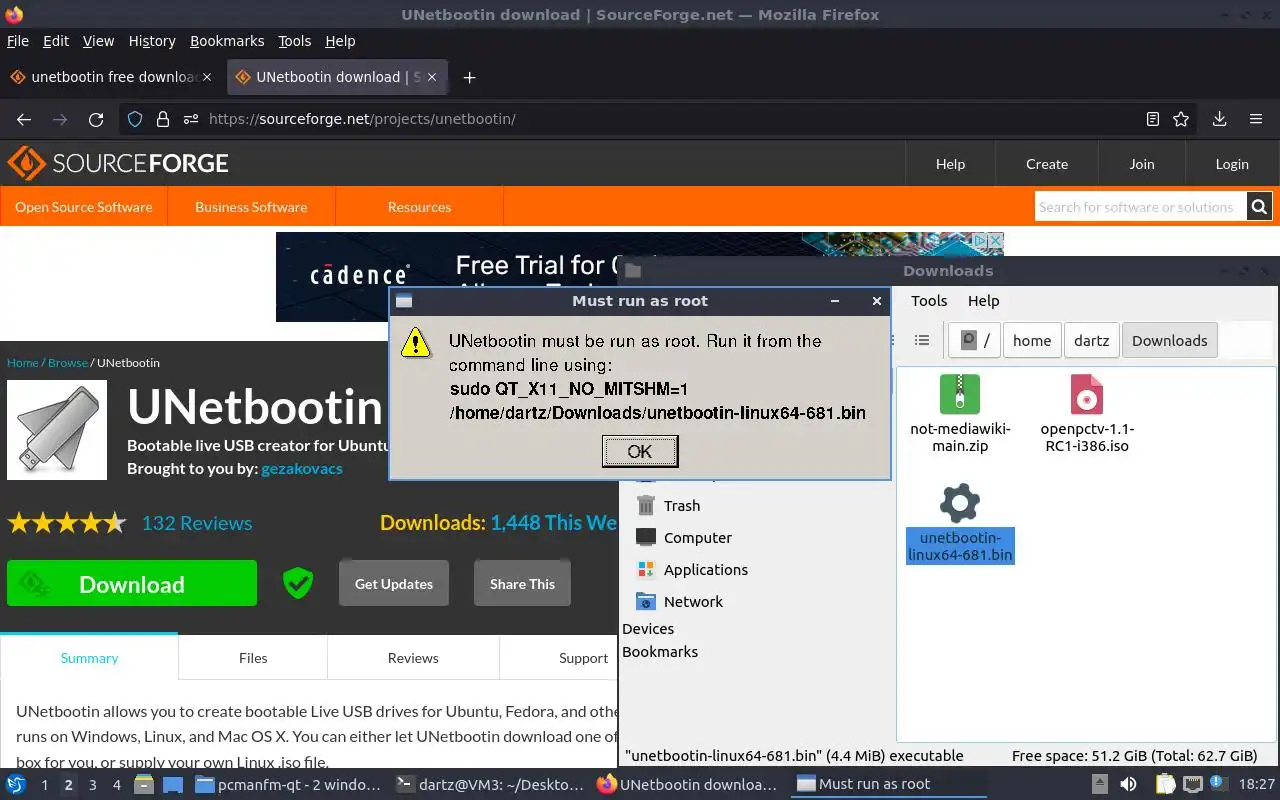
Task: Open Firefox File menu
Action: [18, 41]
